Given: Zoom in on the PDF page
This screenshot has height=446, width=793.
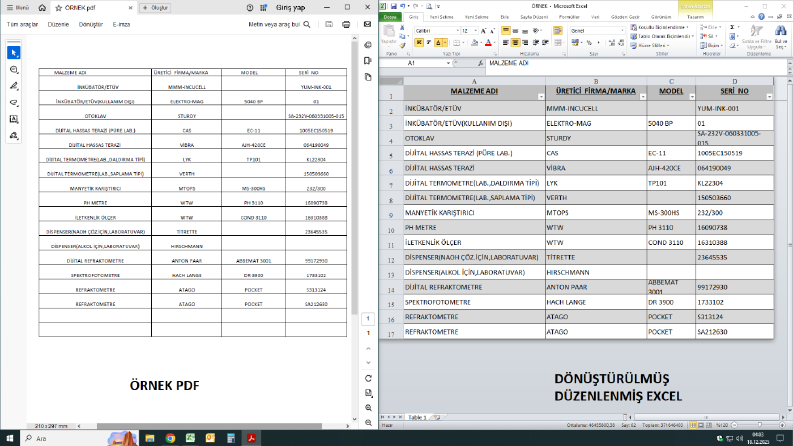Looking at the screenshot, I should 368,408.
